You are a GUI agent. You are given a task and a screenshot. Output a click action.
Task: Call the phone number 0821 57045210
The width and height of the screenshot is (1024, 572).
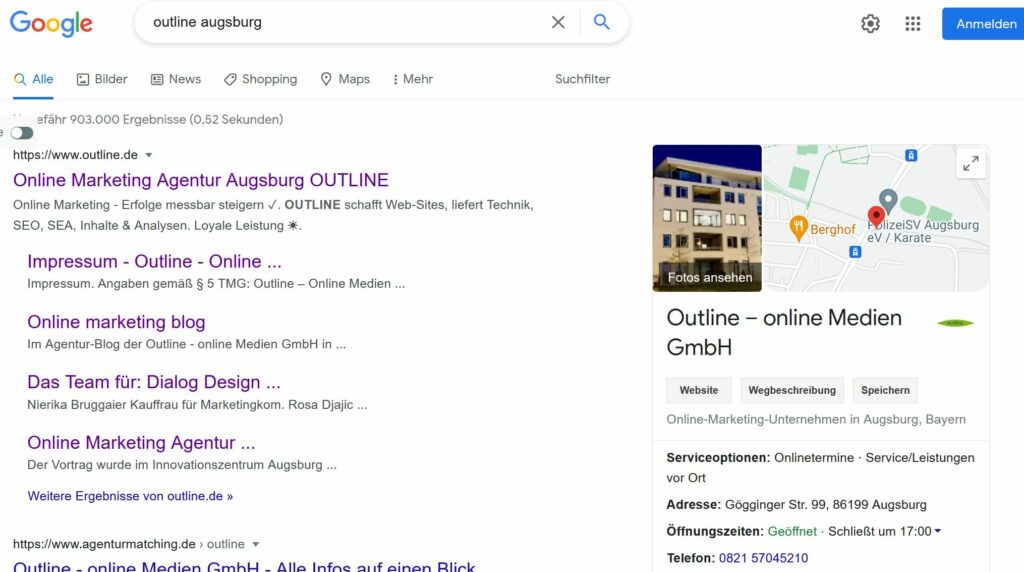(763, 558)
